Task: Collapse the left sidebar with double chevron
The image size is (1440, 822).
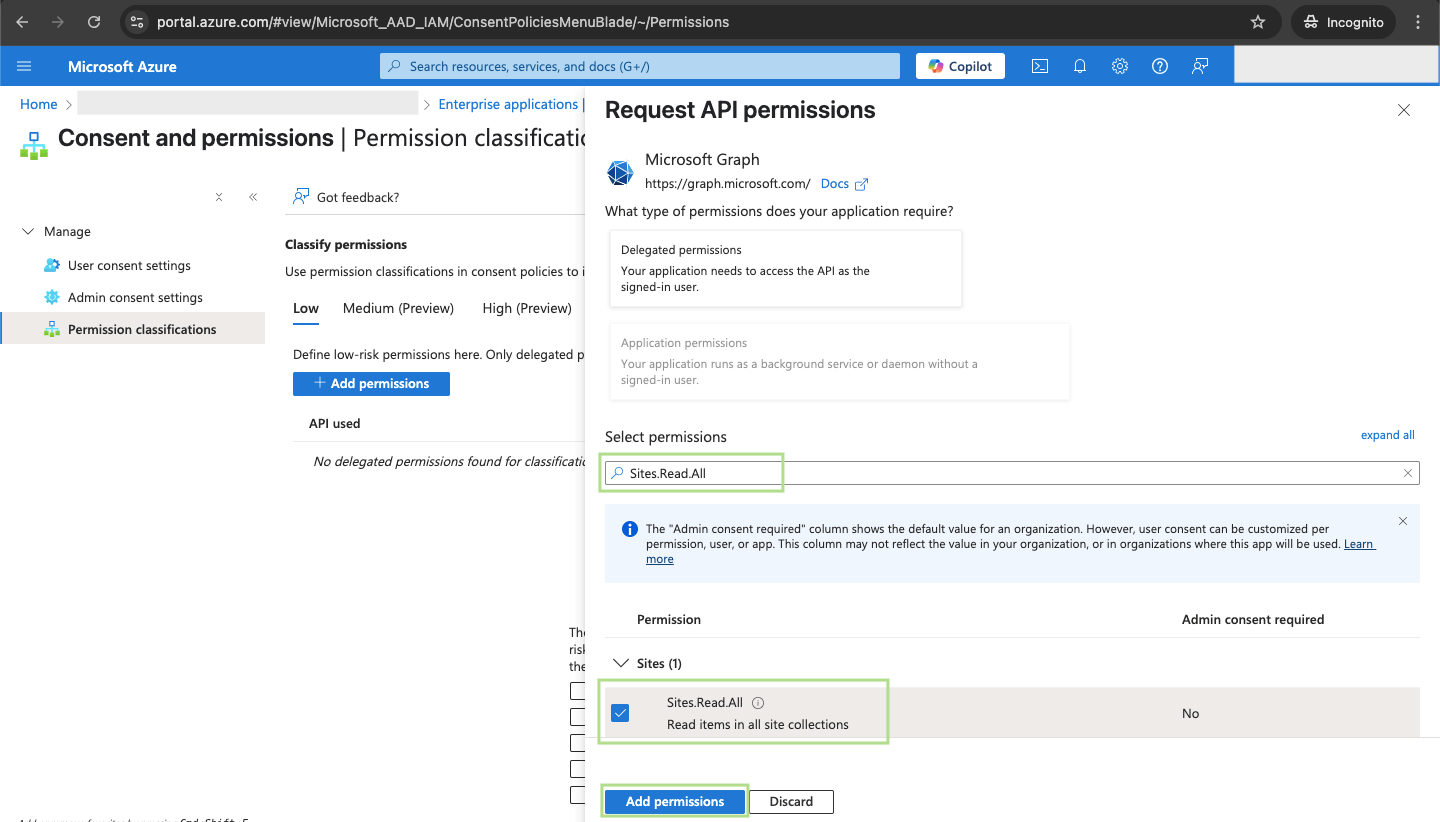Action: tap(253, 197)
